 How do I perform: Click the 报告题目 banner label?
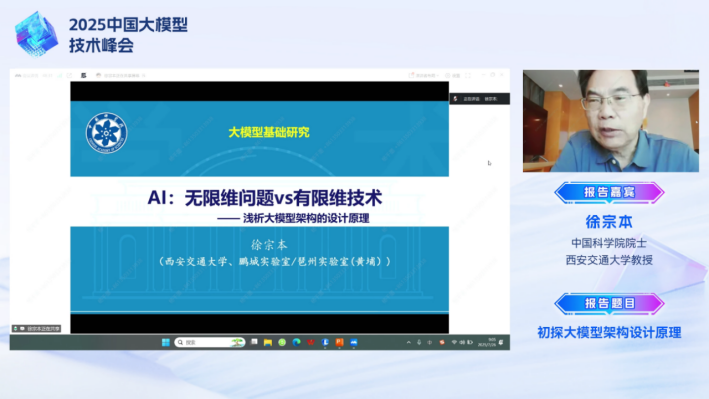click(609, 303)
